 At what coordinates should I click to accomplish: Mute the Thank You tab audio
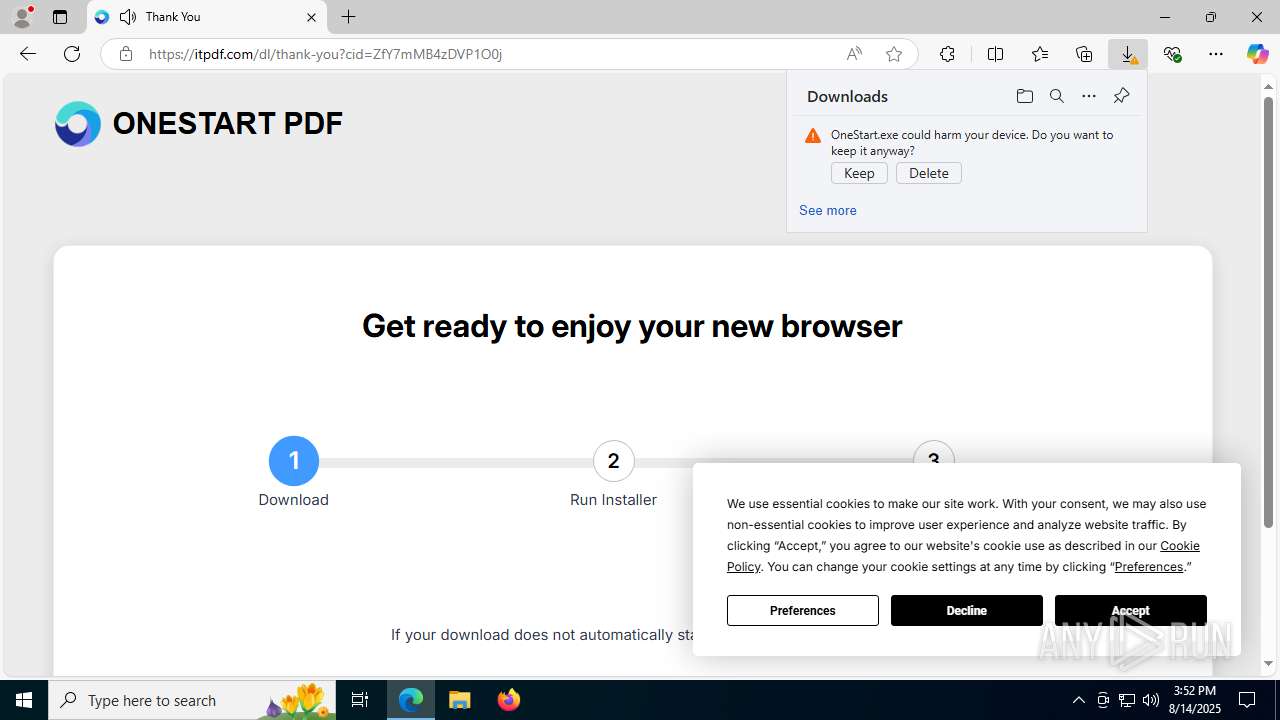(128, 17)
